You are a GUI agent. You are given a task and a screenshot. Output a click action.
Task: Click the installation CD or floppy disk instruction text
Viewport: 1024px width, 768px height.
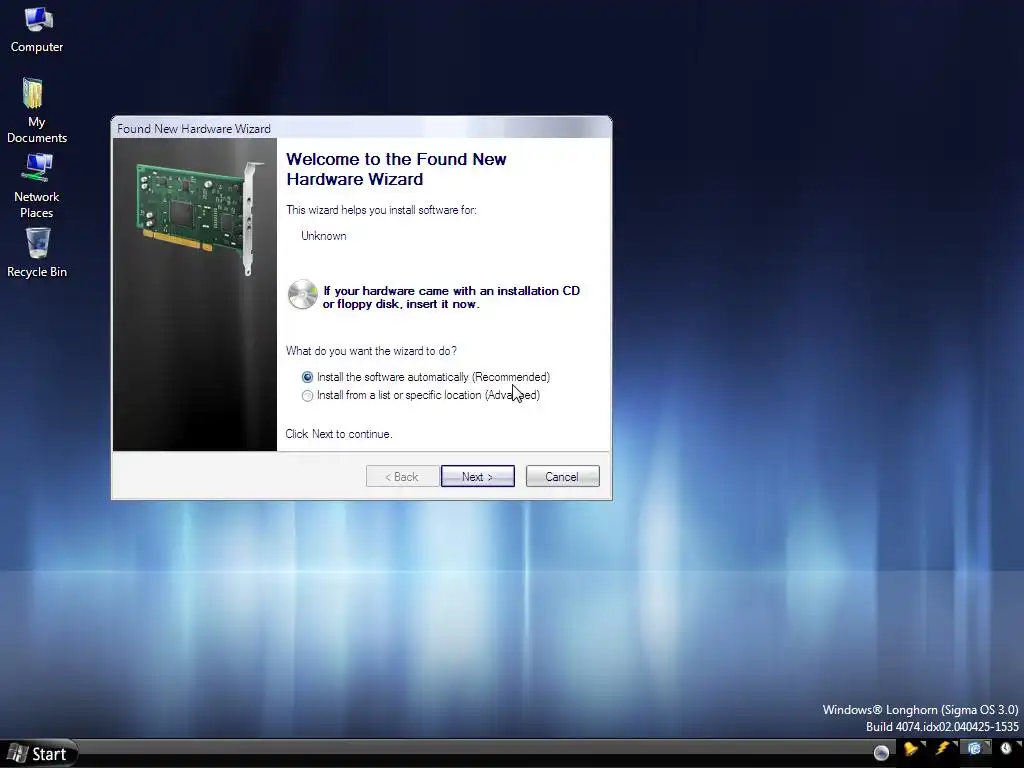tap(451, 297)
